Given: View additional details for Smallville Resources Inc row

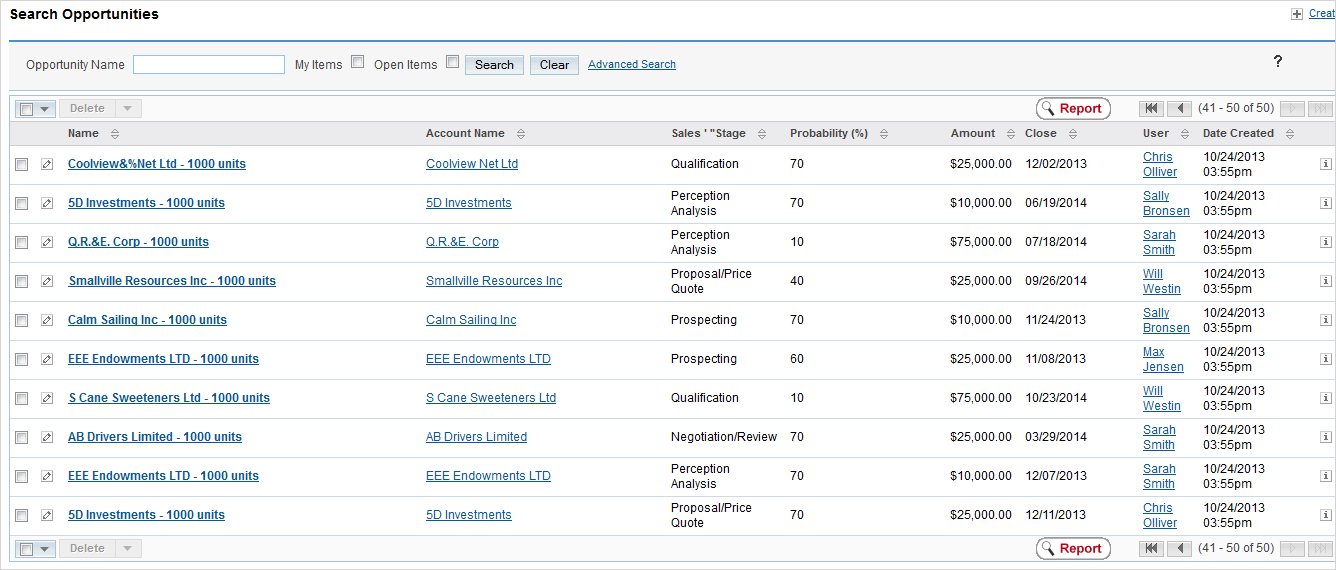Looking at the screenshot, I should (1326, 281).
